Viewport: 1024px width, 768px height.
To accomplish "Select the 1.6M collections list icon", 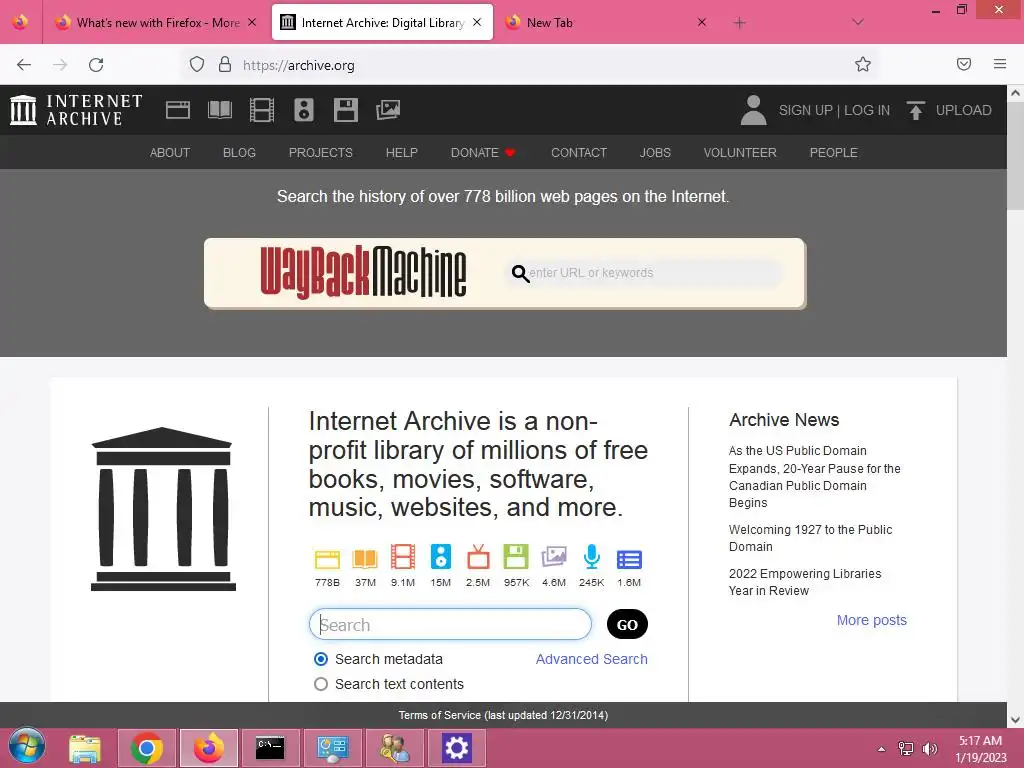I will [x=629, y=559].
